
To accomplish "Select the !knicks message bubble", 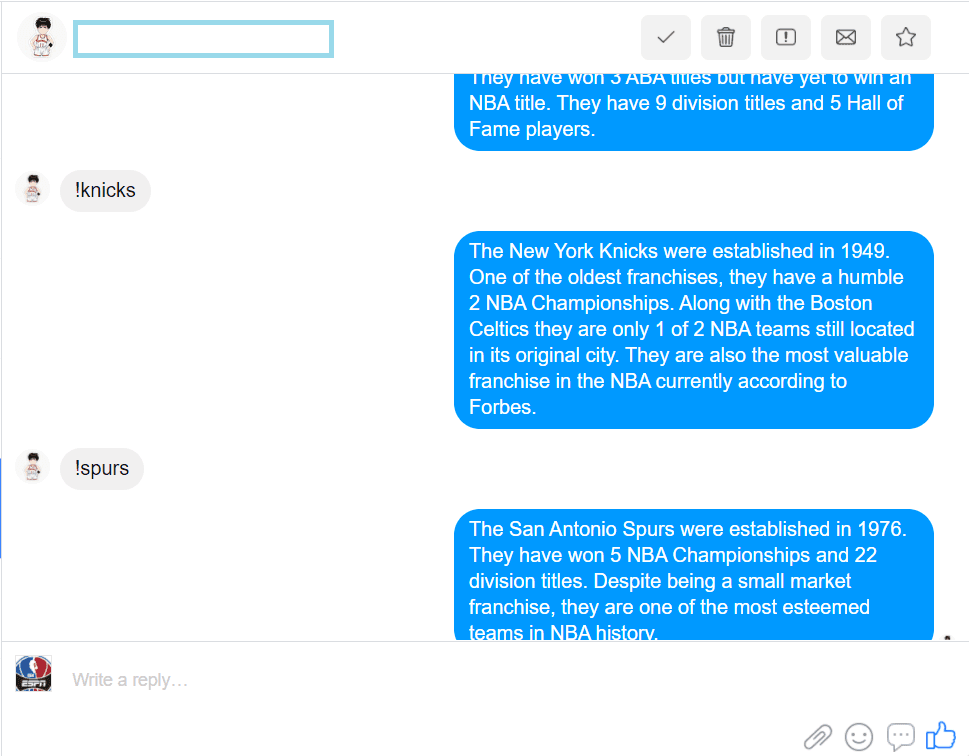I will coord(105,190).
